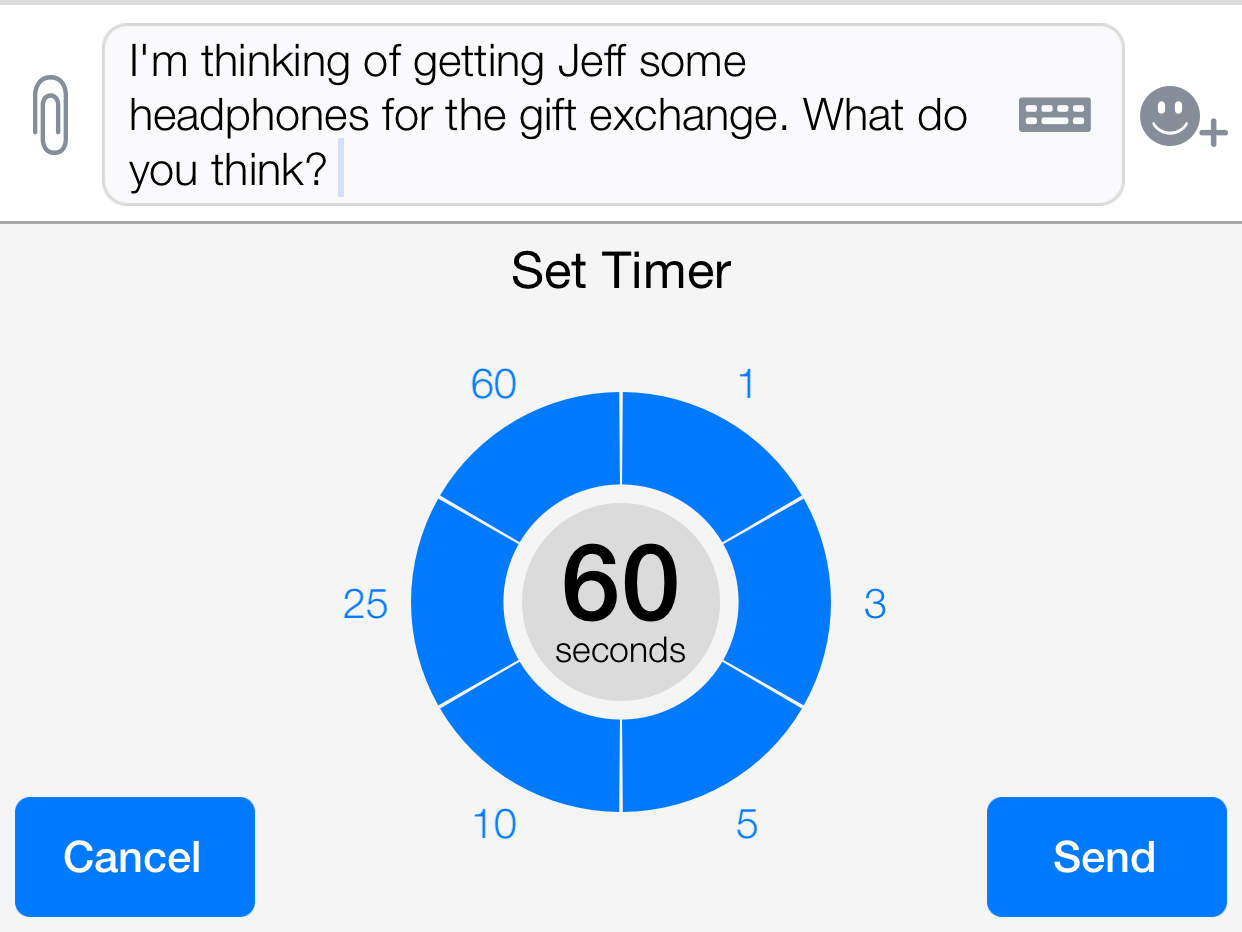Click the Set Timer heading
Viewport: 1242px width, 932px height.
tap(621, 271)
